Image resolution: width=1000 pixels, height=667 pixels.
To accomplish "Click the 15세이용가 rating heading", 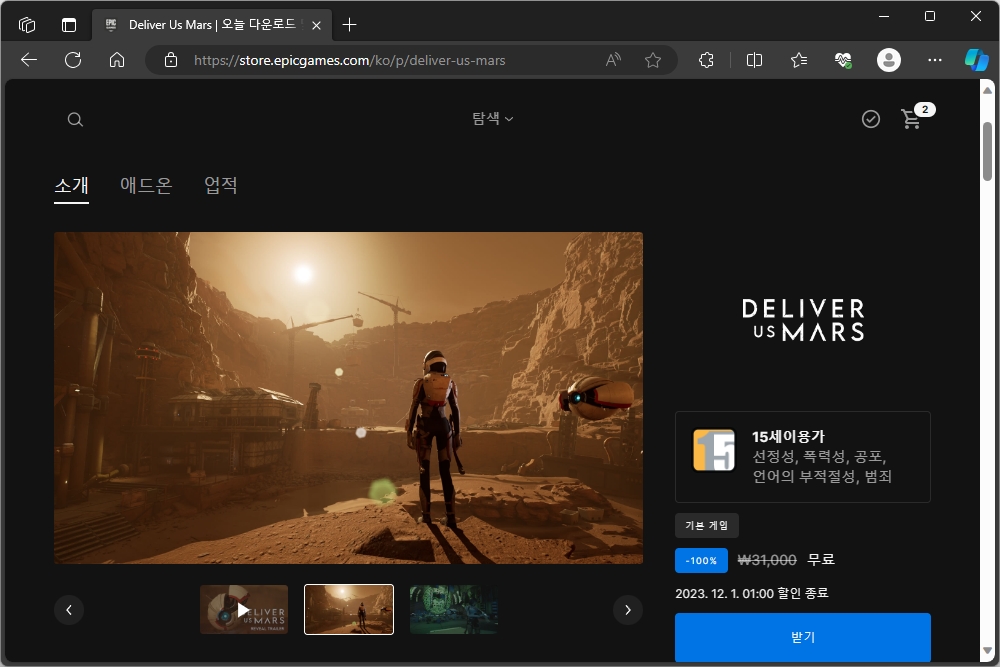I will [x=788, y=437].
